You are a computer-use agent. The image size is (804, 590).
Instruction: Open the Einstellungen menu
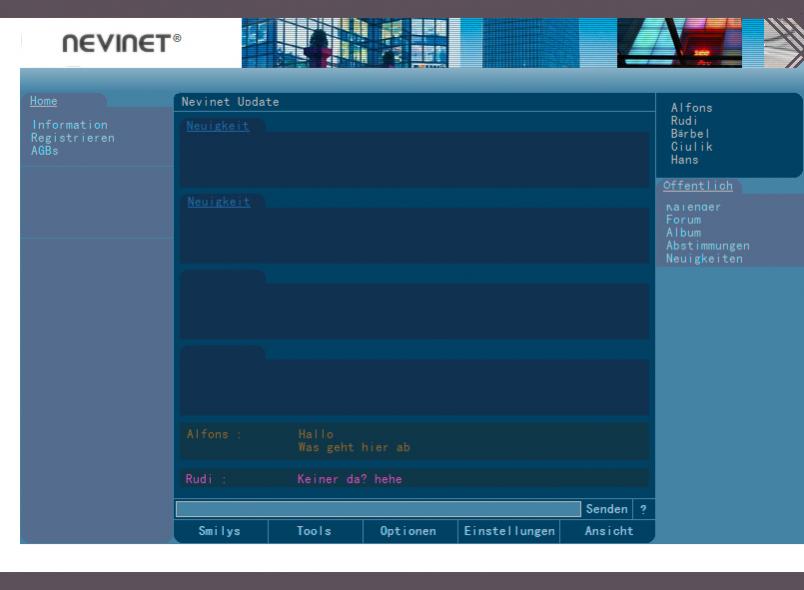point(509,532)
